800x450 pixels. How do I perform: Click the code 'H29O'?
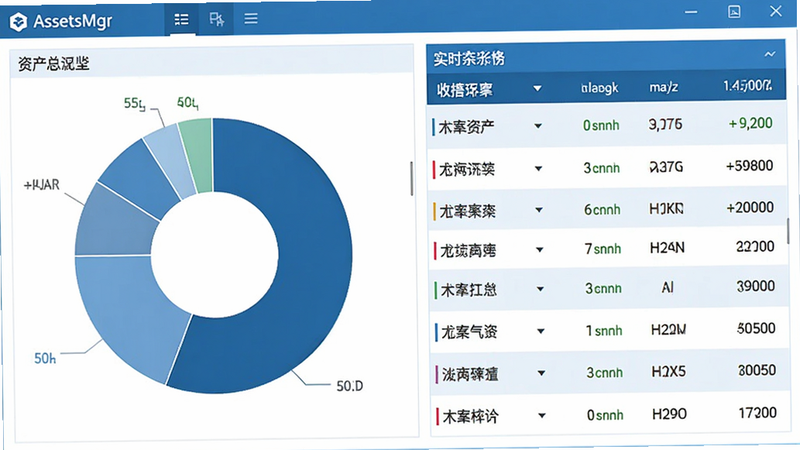pos(669,414)
